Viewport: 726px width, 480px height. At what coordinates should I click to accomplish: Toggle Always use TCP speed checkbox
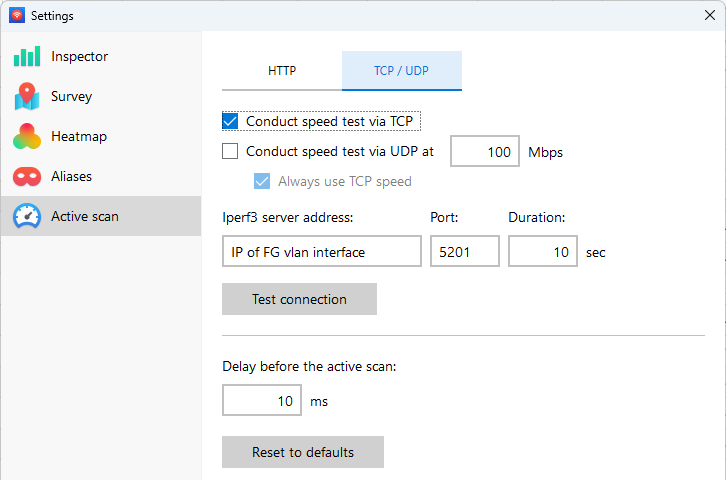[262, 181]
